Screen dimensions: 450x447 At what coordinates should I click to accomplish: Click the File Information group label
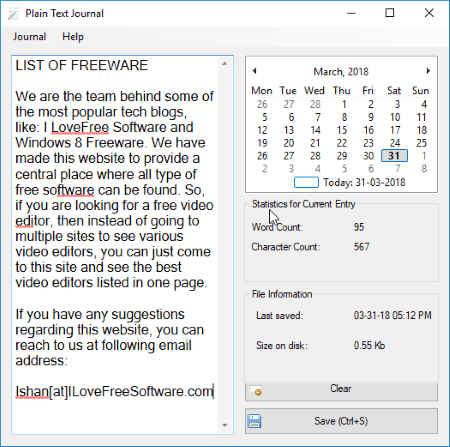pyautogui.click(x=282, y=294)
